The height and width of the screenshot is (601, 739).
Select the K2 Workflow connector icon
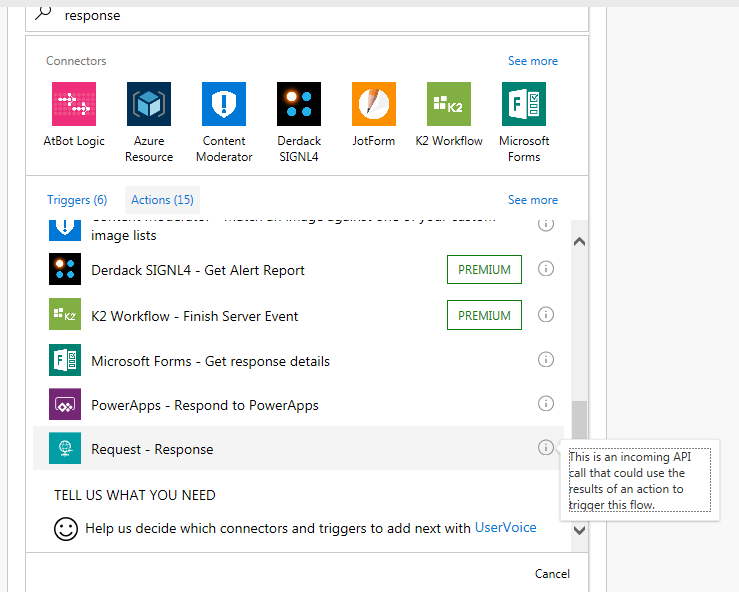(449, 104)
